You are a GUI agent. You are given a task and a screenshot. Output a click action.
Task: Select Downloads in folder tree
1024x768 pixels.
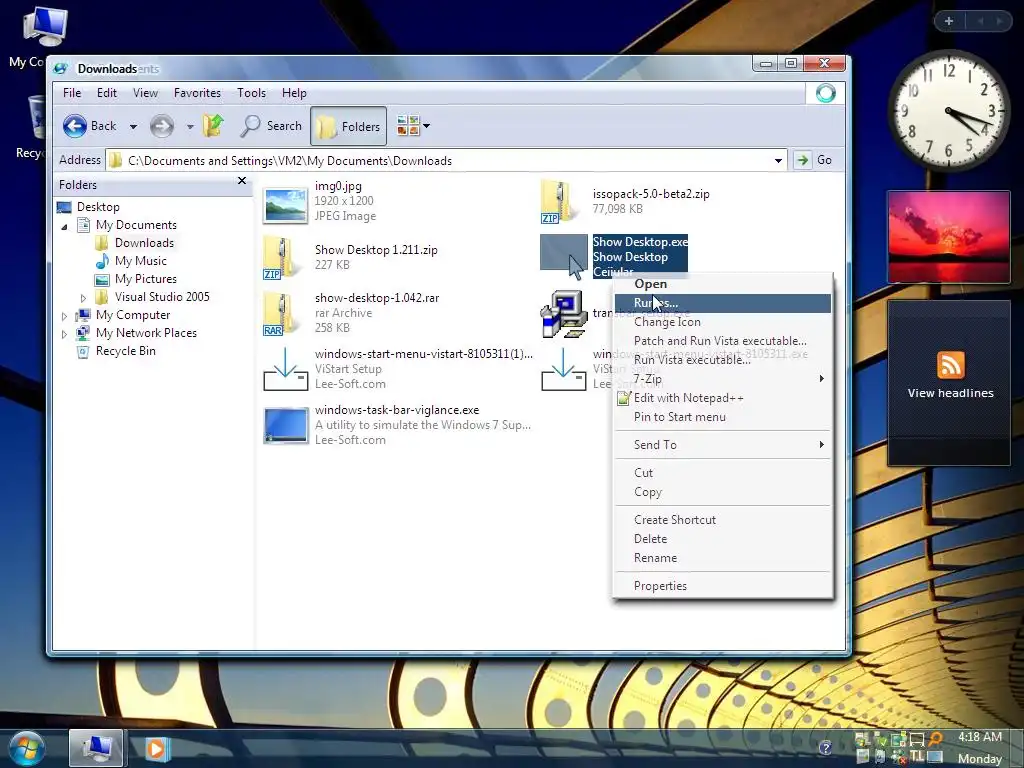tap(144, 243)
